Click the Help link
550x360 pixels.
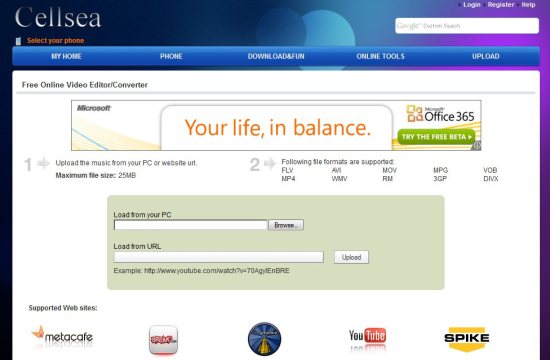point(528,5)
